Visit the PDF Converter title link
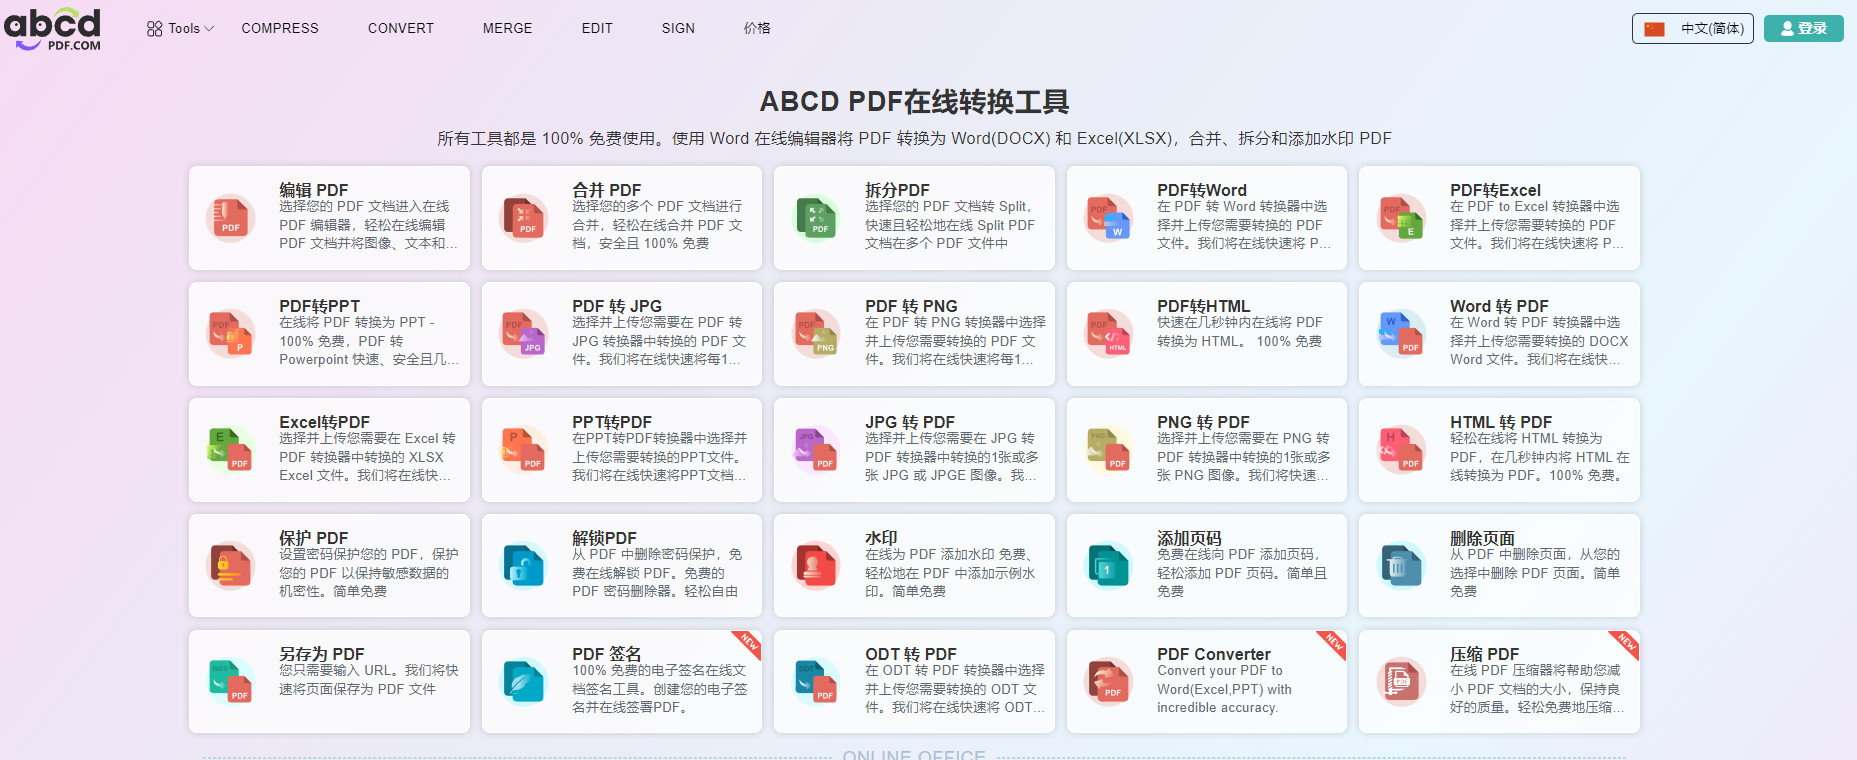1857x760 pixels. 1214,654
